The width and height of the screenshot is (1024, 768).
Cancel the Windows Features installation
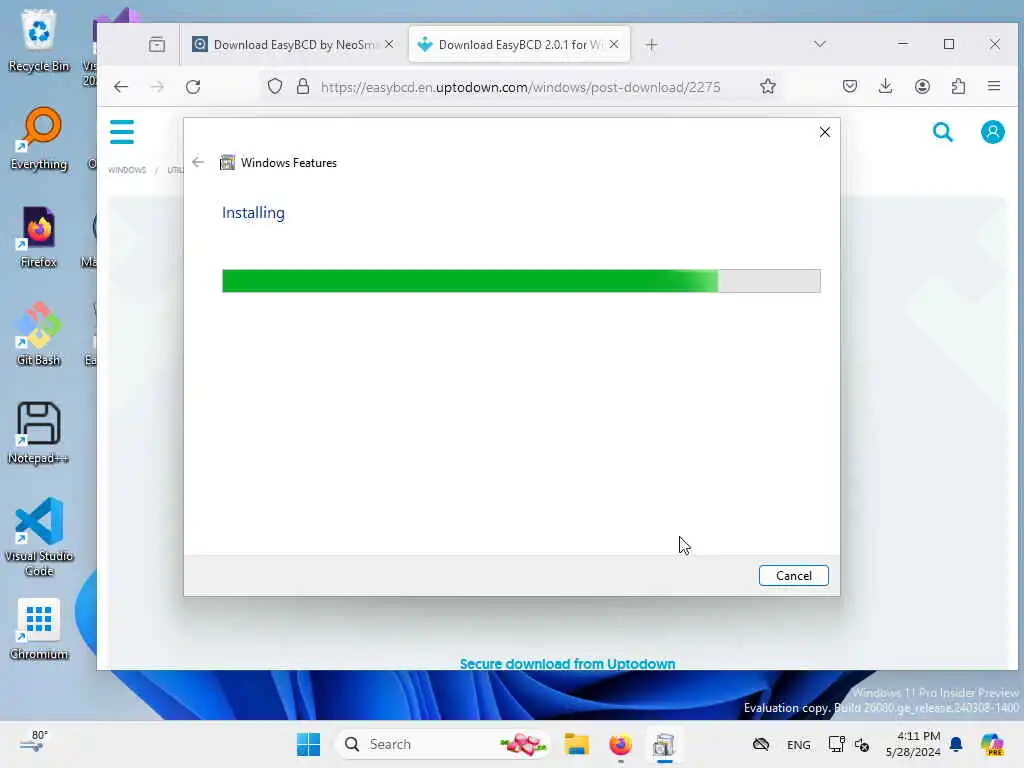click(x=793, y=575)
